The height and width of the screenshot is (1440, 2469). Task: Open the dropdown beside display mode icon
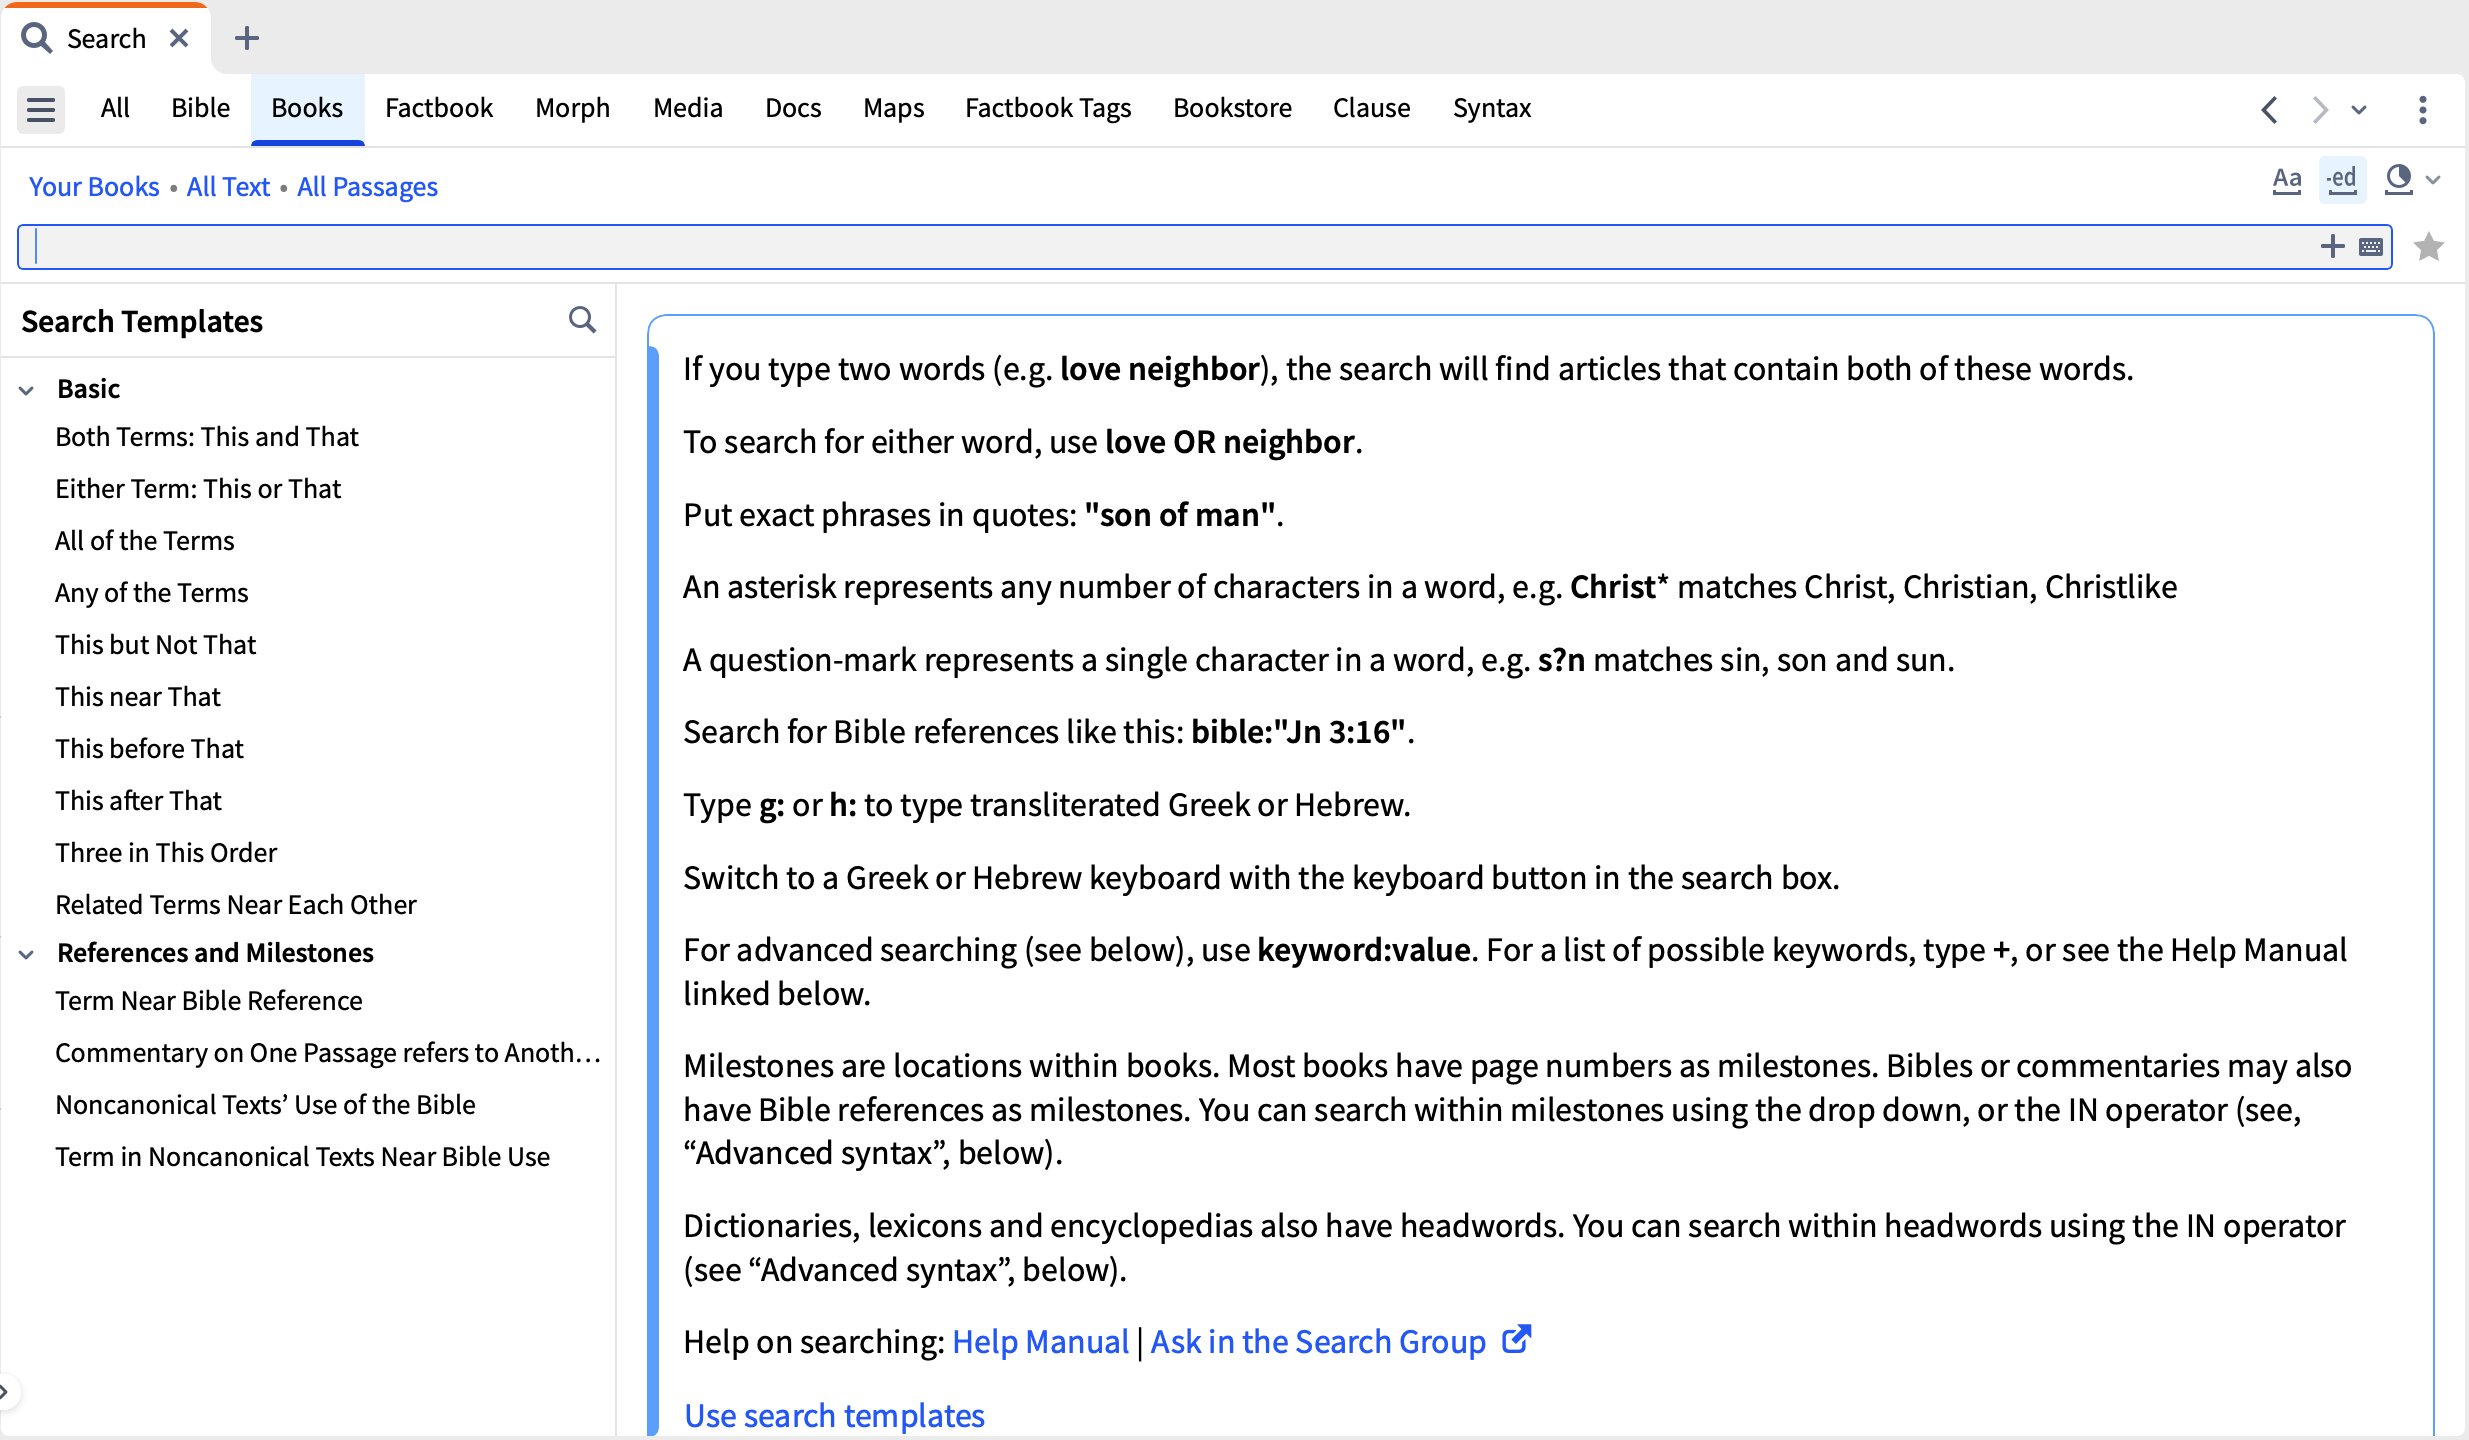[2434, 180]
